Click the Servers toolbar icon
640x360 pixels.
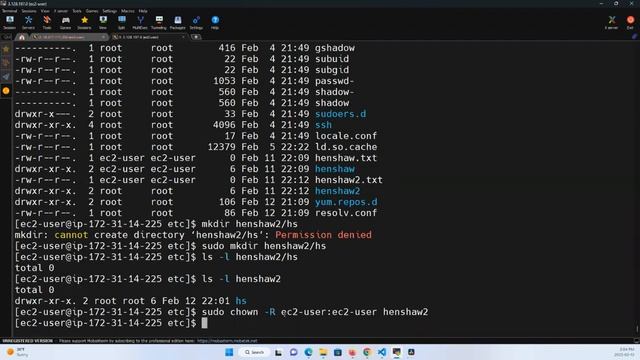28,22
